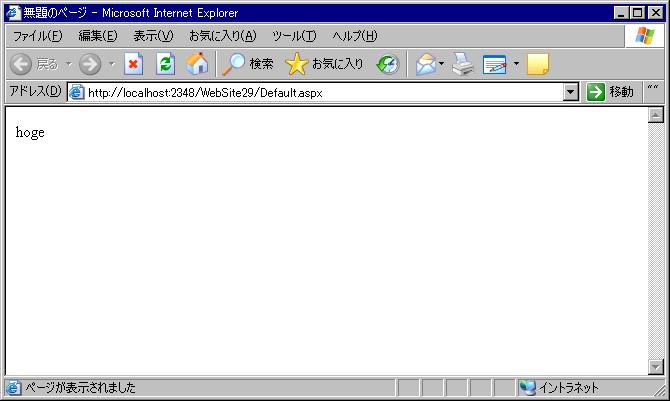Image resolution: width=670 pixels, height=401 pixels.
Task: Click the 移動 Go button
Action: [x=610, y=92]
